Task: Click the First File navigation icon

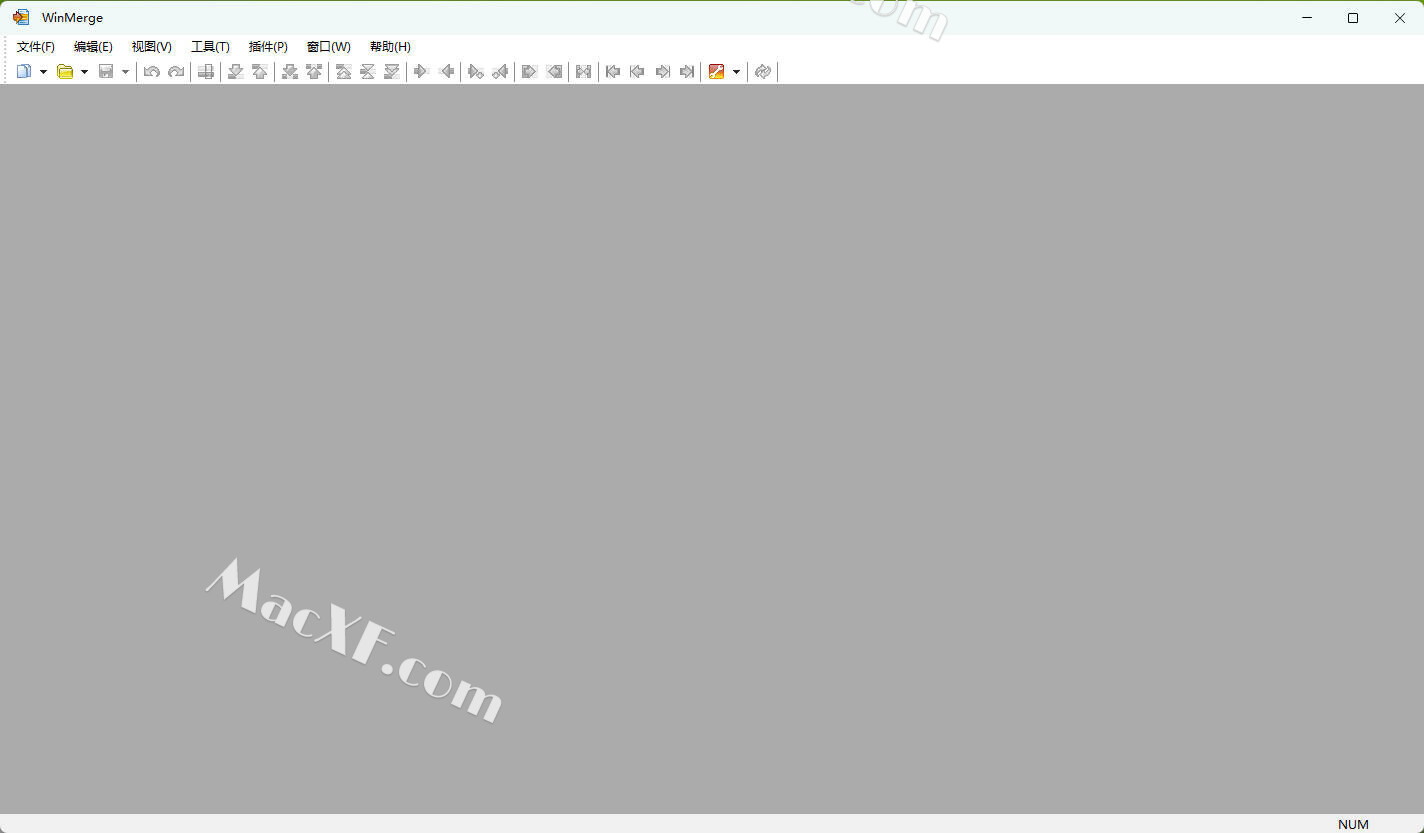Action: [614, 71]
